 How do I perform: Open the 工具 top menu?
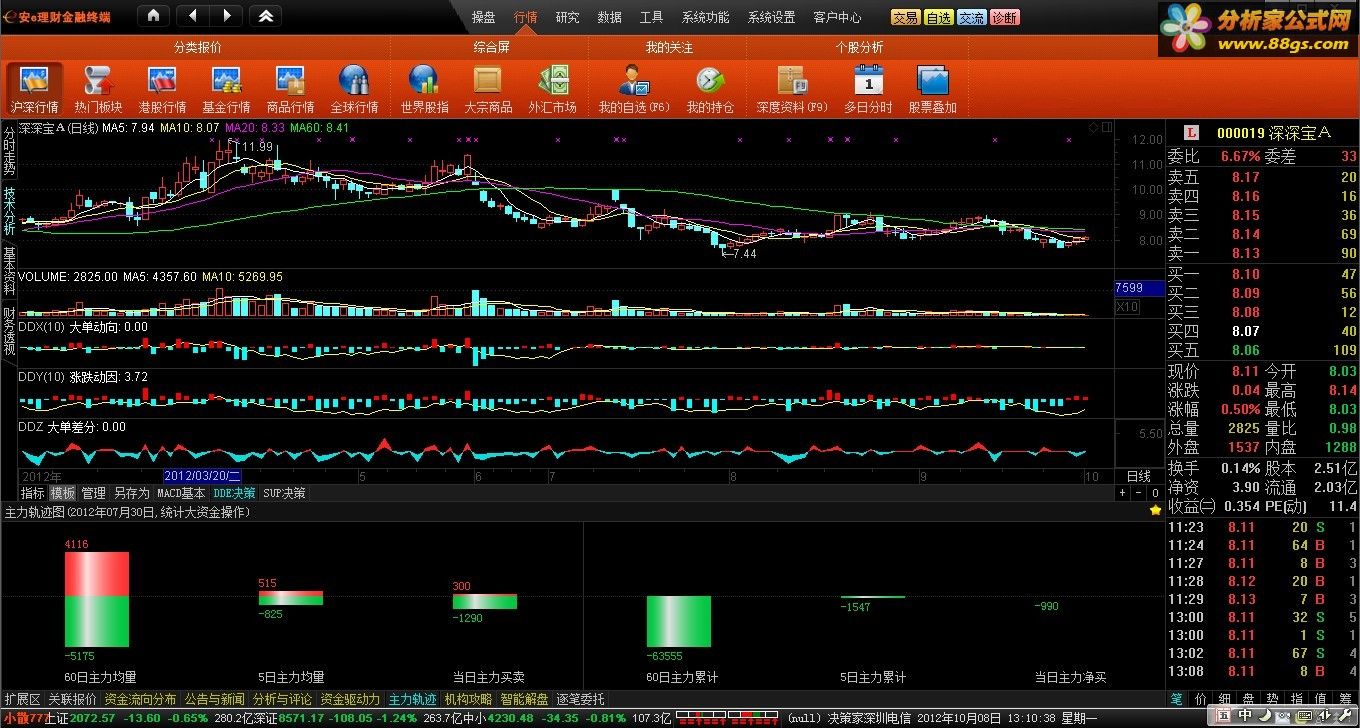coord(651,17)
